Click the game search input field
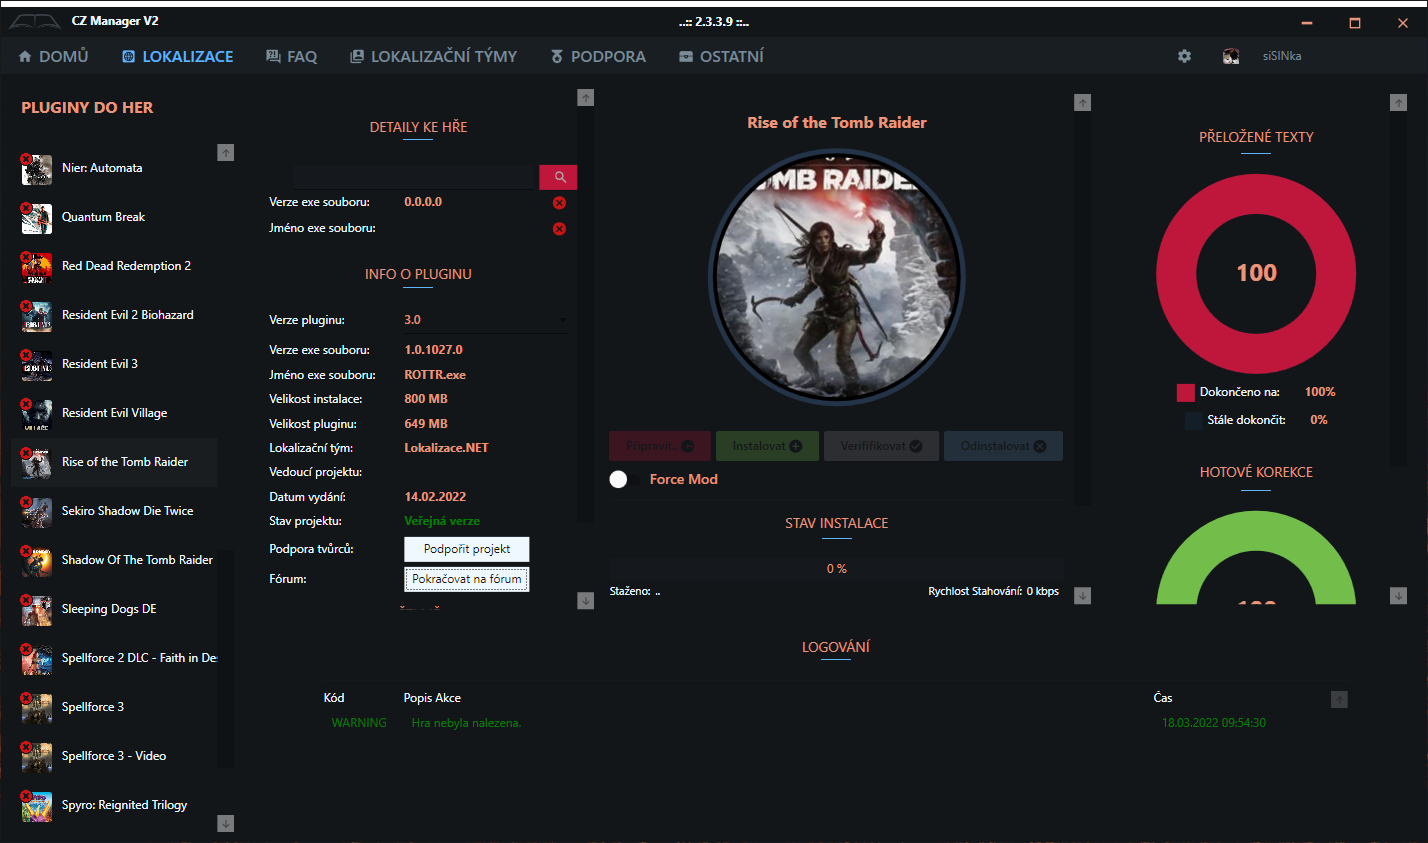 tap(403, 177)
